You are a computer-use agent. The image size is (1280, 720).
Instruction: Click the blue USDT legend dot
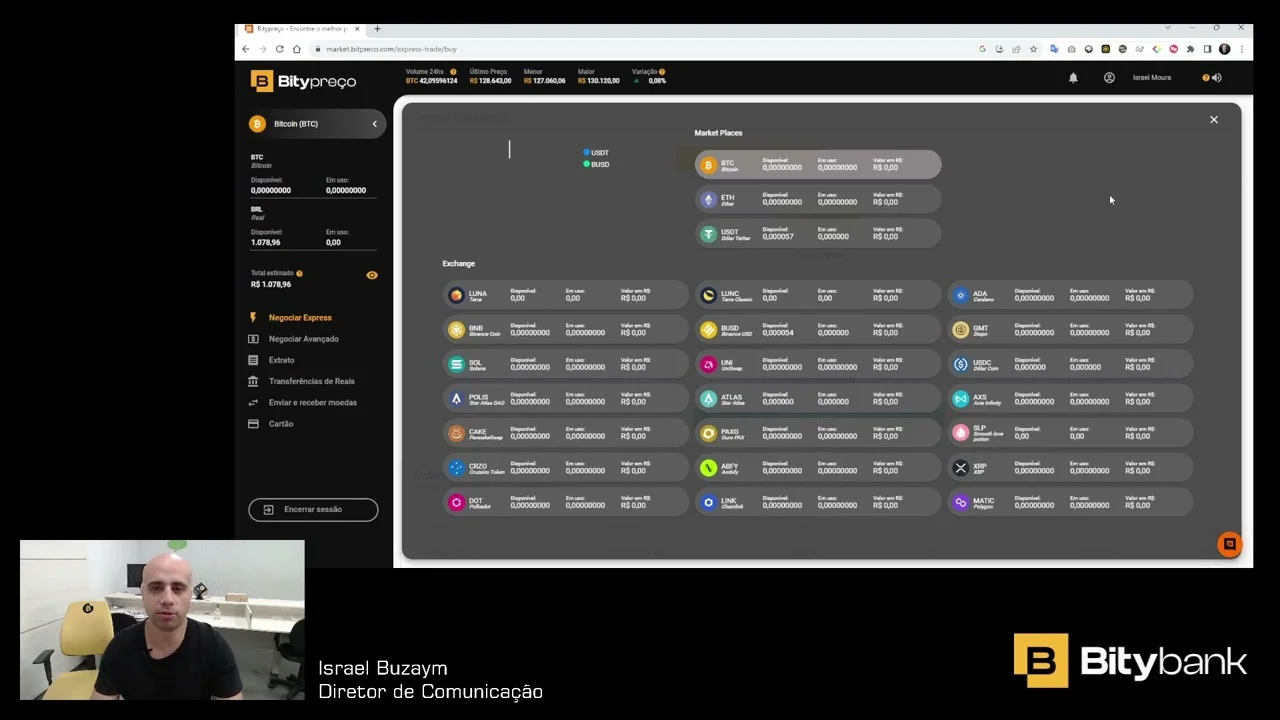[x=586, y=153]
